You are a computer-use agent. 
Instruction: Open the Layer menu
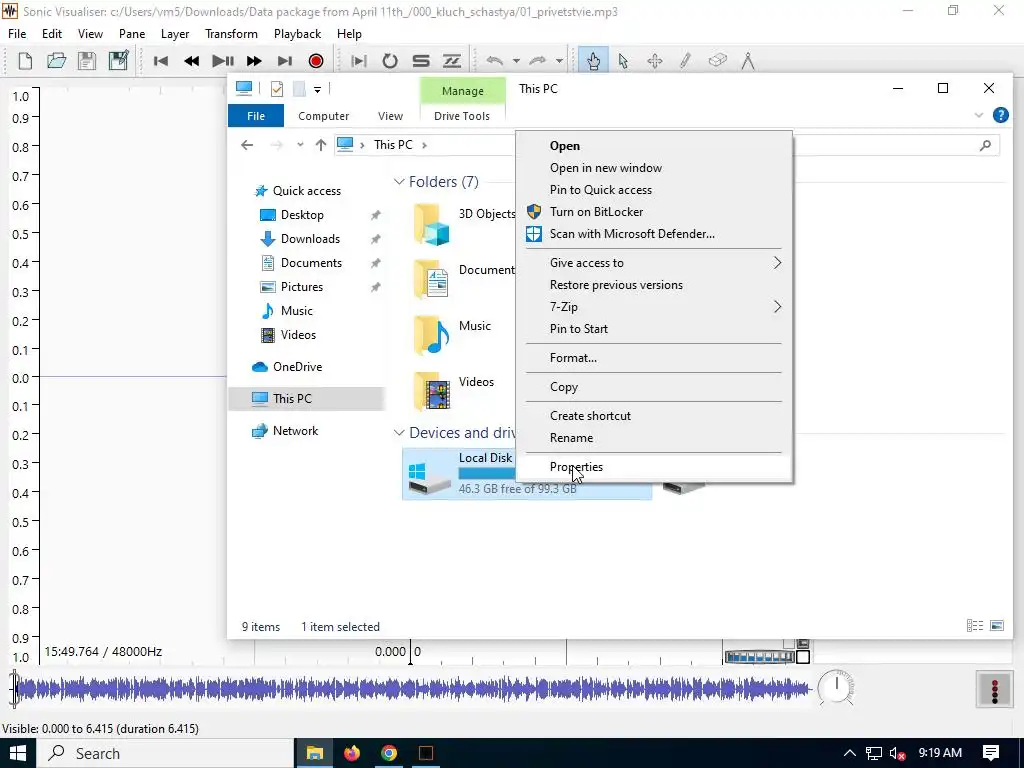coord(175,34)
